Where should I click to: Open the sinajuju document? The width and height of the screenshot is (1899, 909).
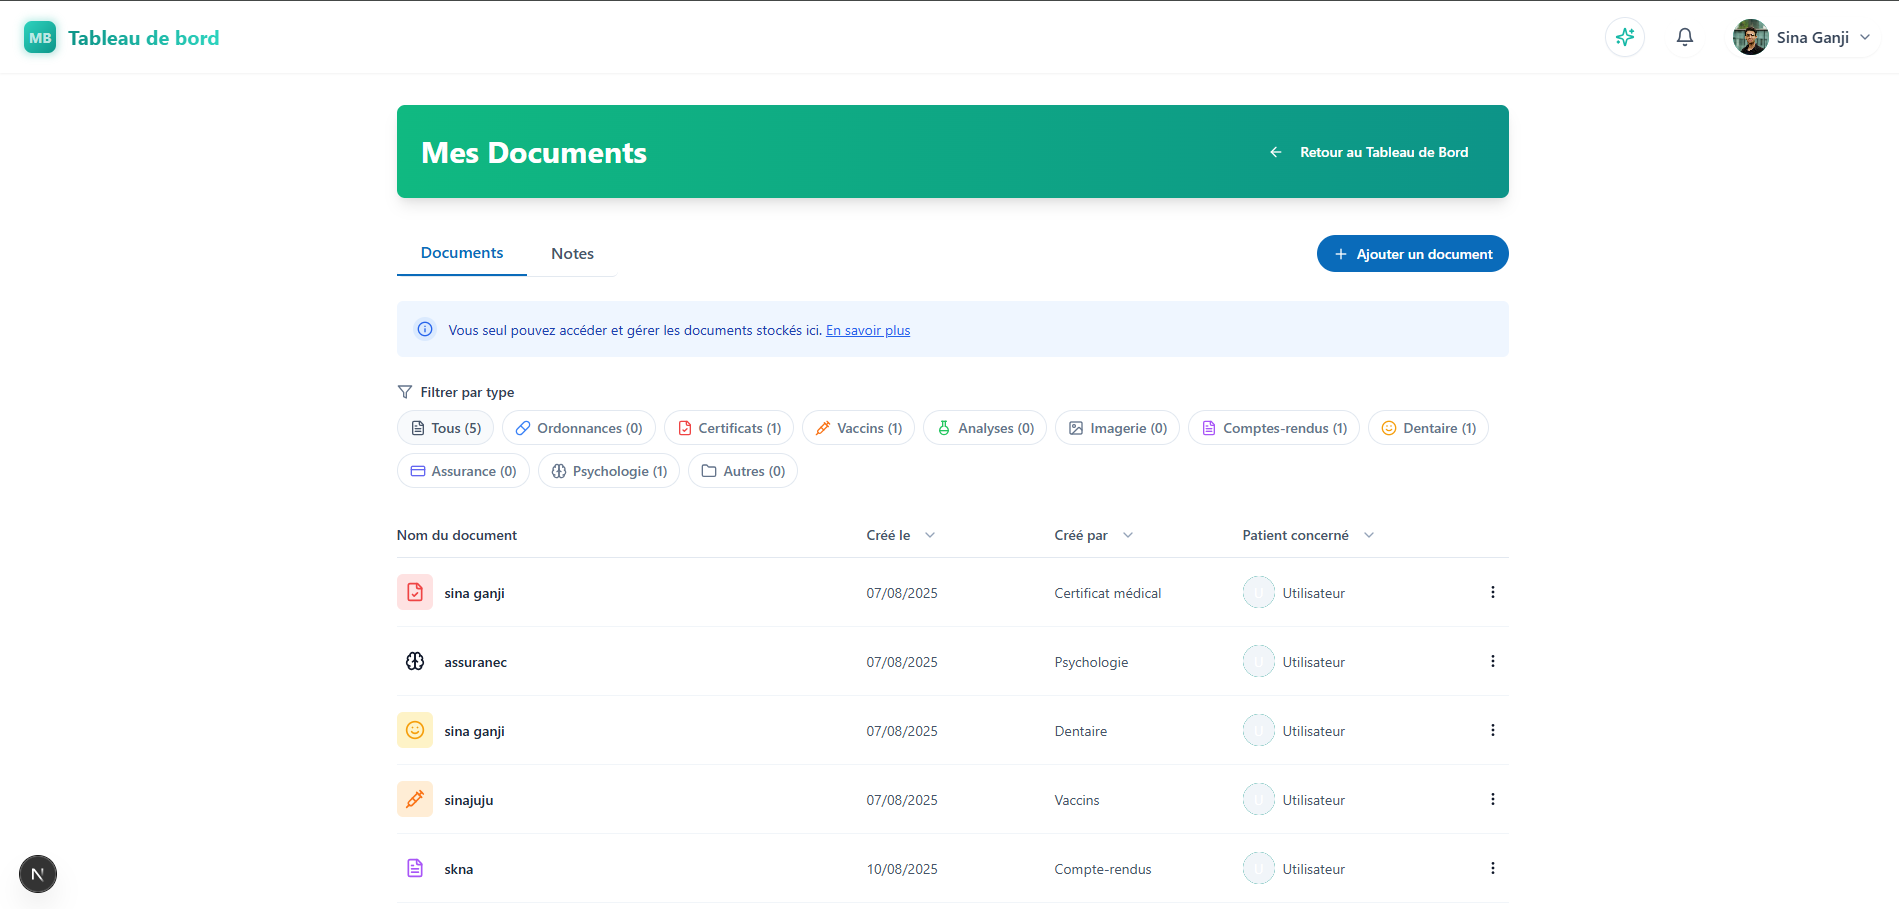point(469,800)
